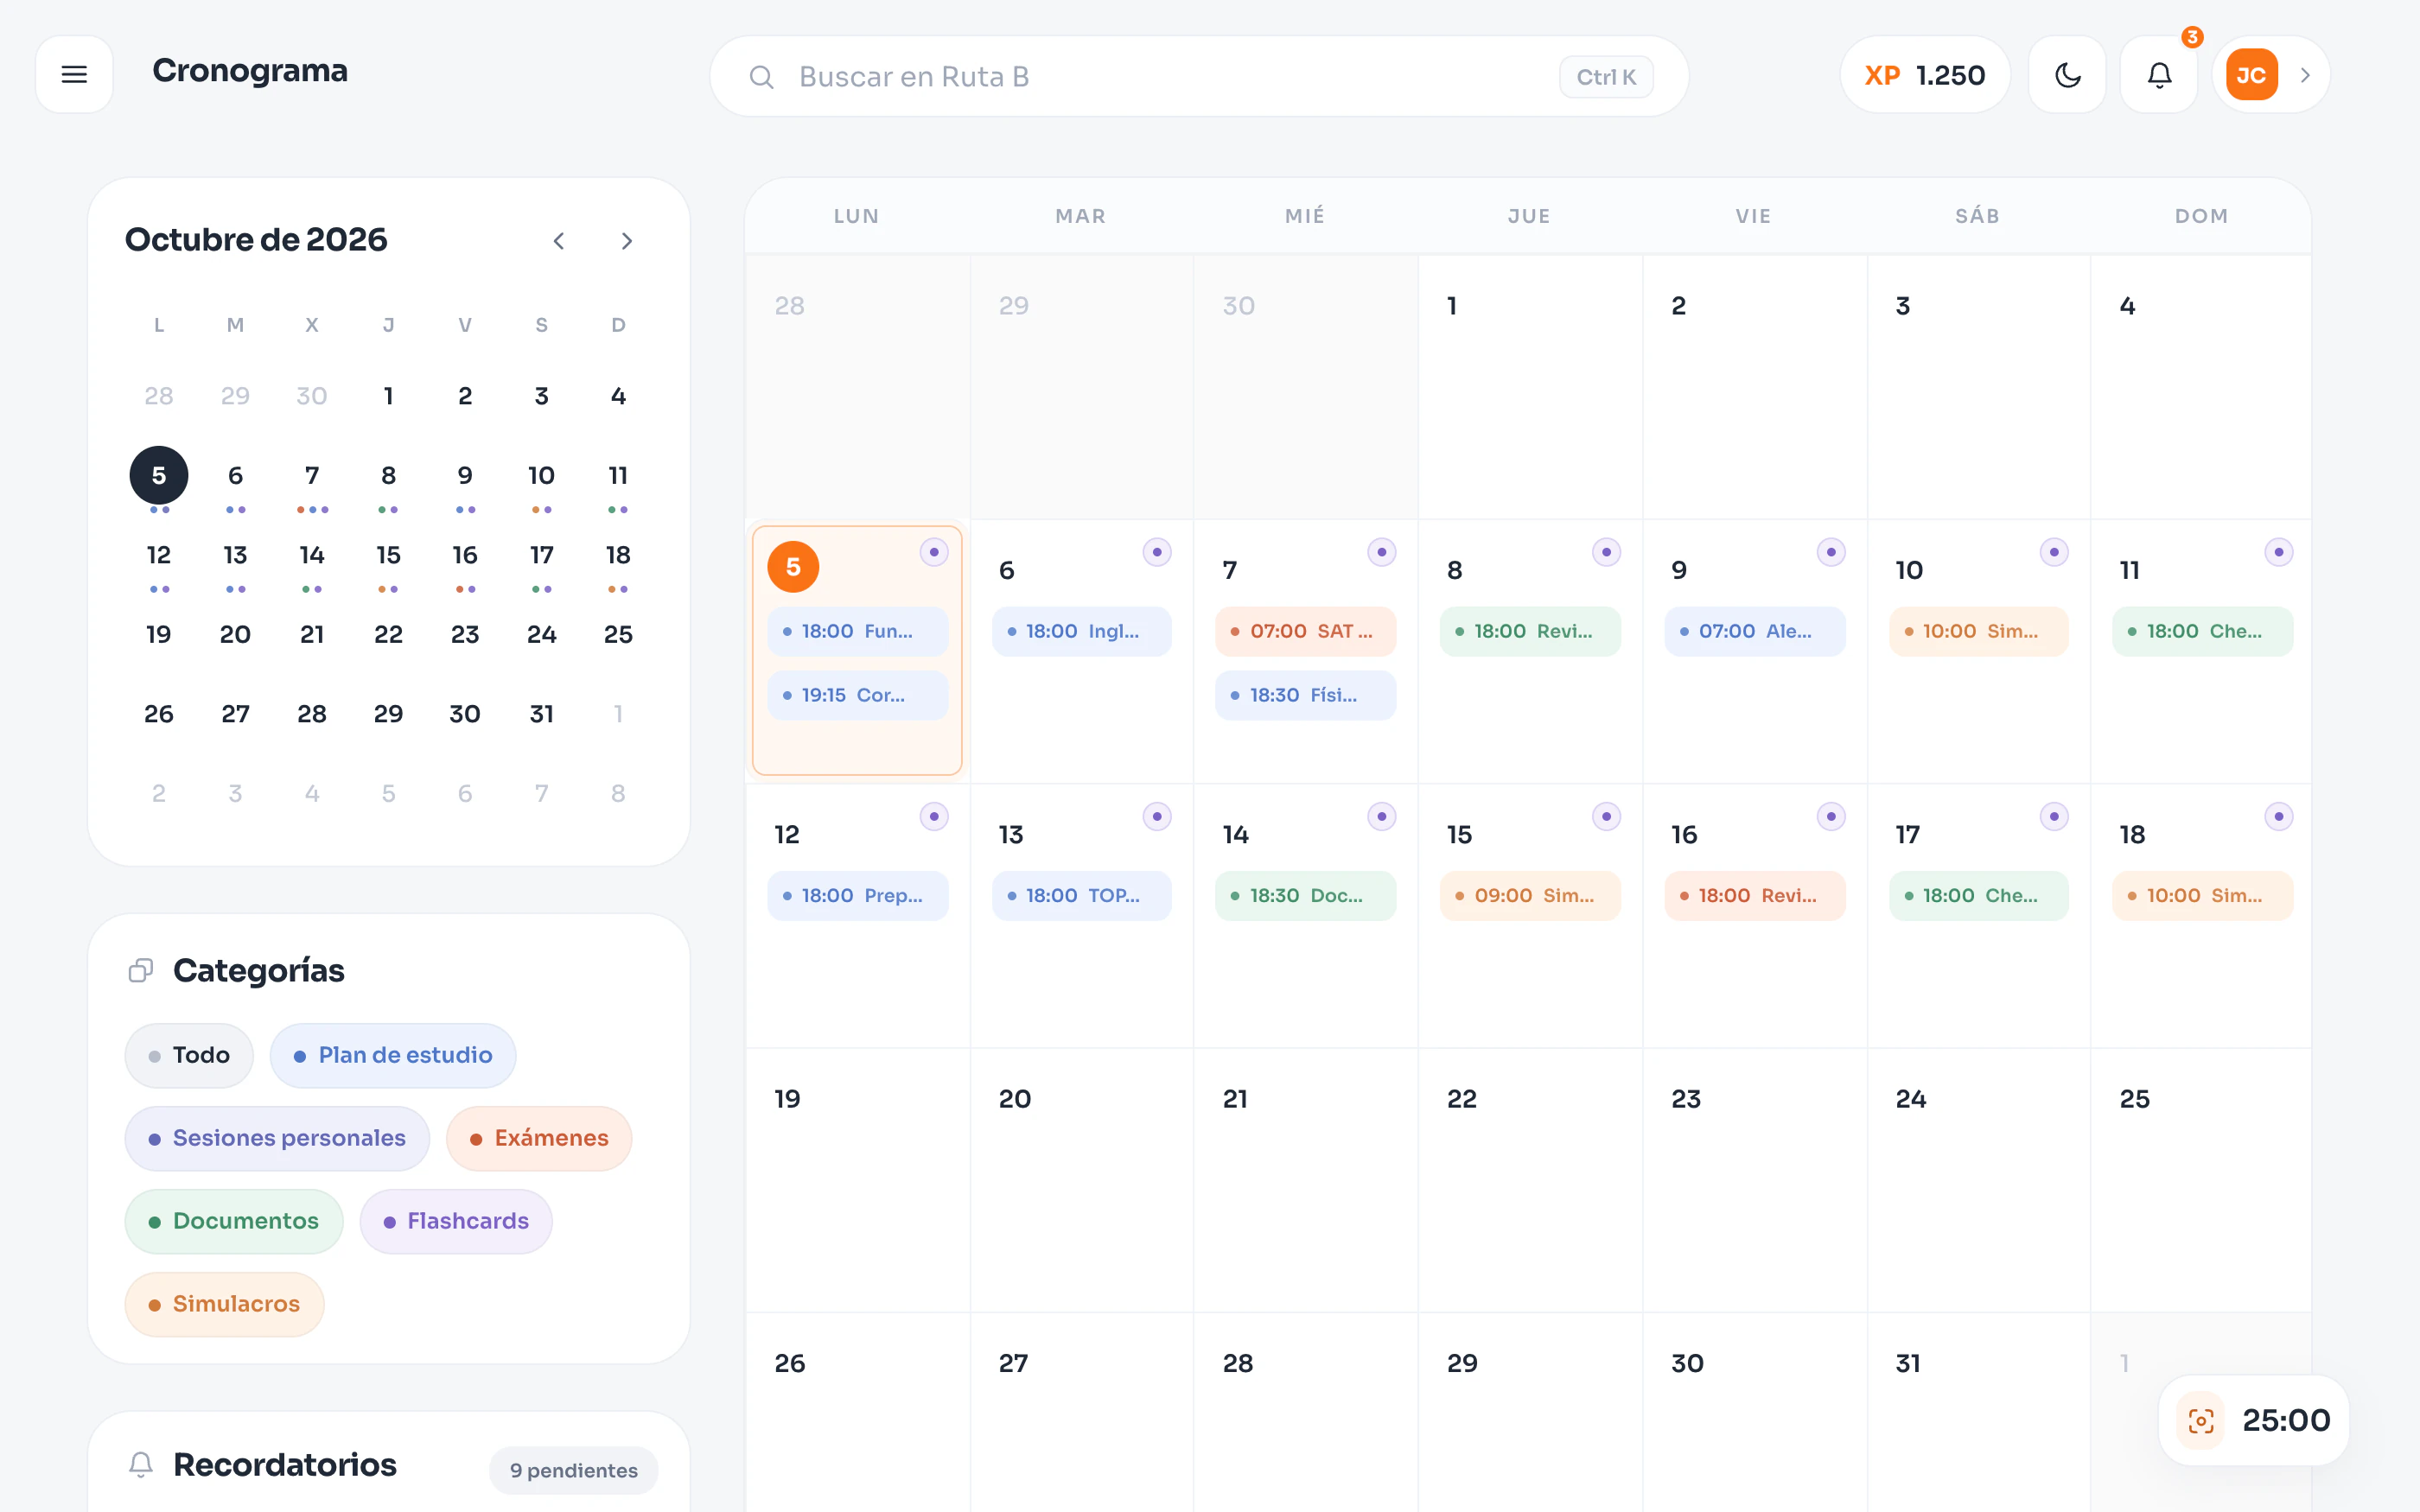Click the Ctrl K shortcut badge
Screen dimensions: 2420x1512
click(1606, 77)
